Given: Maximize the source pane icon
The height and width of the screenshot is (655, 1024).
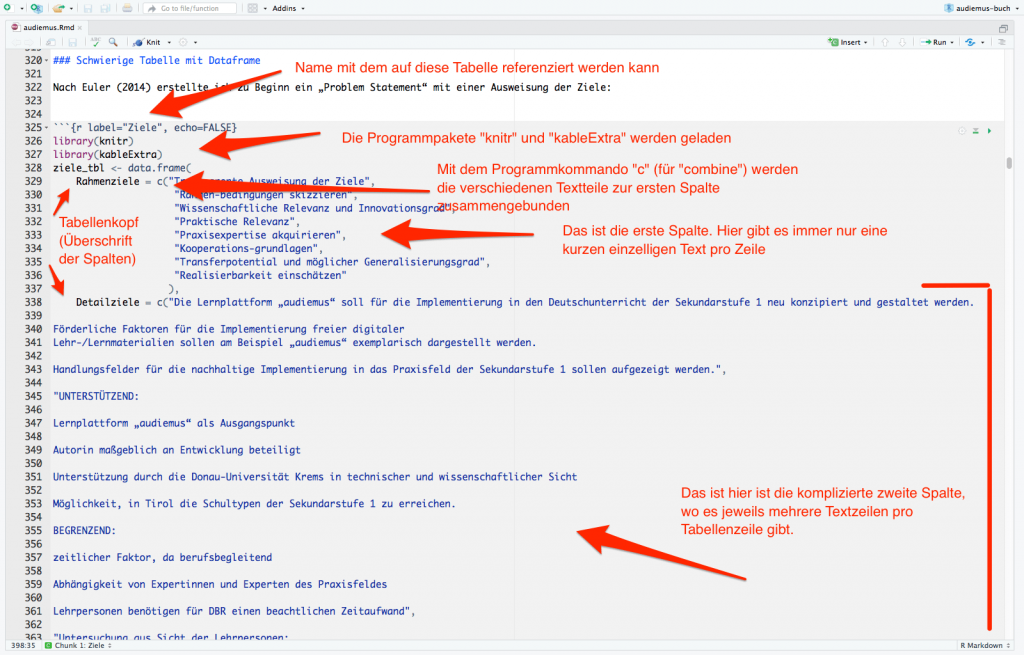Looking at the screenshot, I should pos(1003,28).
